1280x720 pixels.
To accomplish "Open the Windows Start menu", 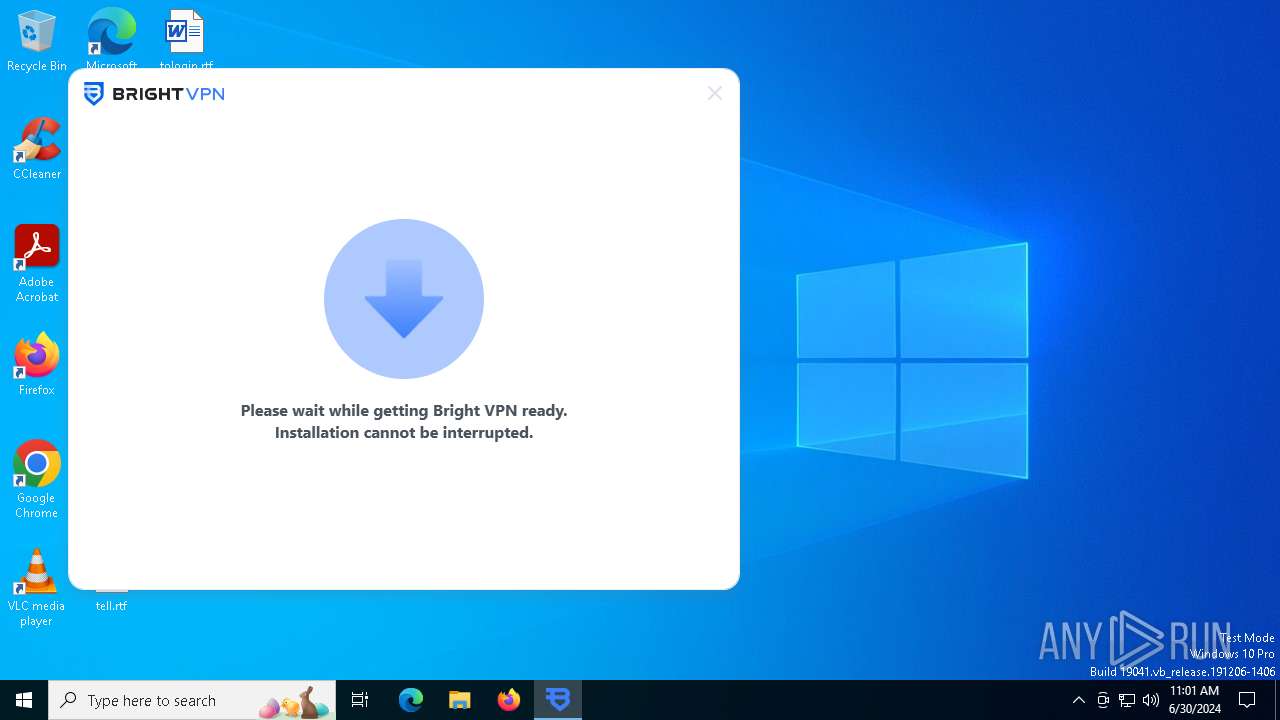I will click(24, 700).
